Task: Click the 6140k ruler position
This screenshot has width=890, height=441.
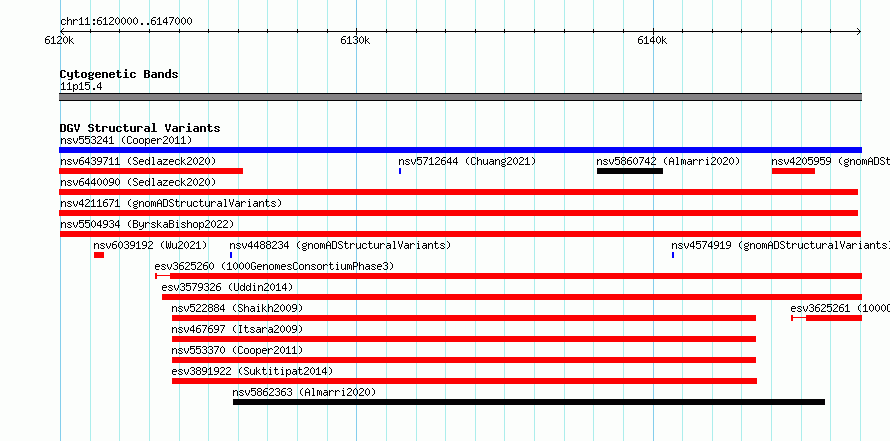Action: [652, 40]
